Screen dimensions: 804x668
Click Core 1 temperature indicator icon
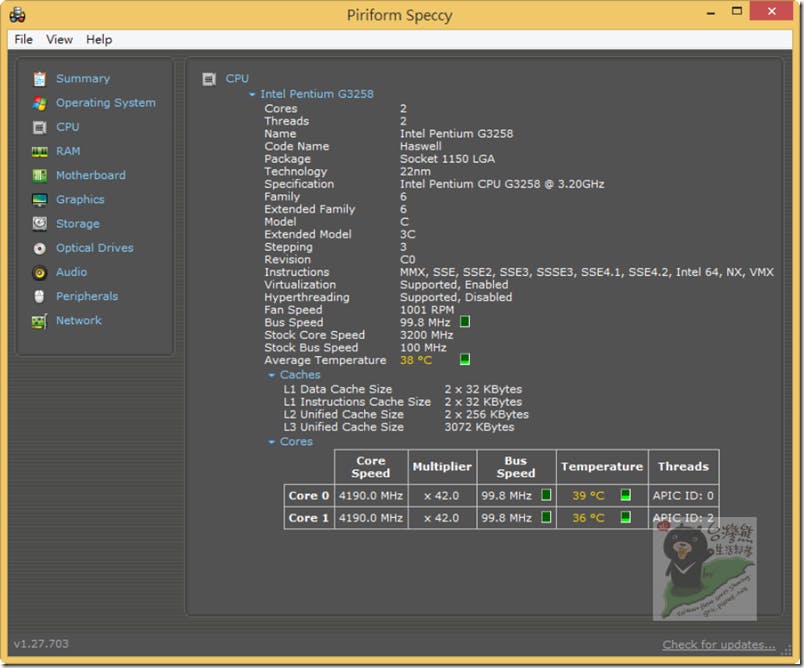626,517
